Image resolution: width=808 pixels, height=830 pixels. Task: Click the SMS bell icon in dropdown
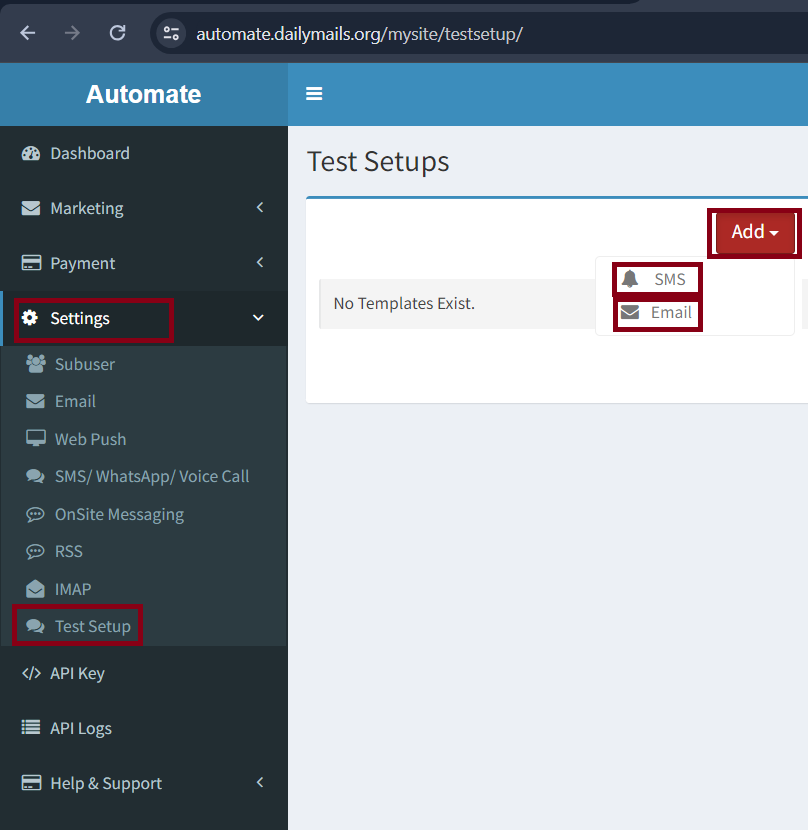629,279
